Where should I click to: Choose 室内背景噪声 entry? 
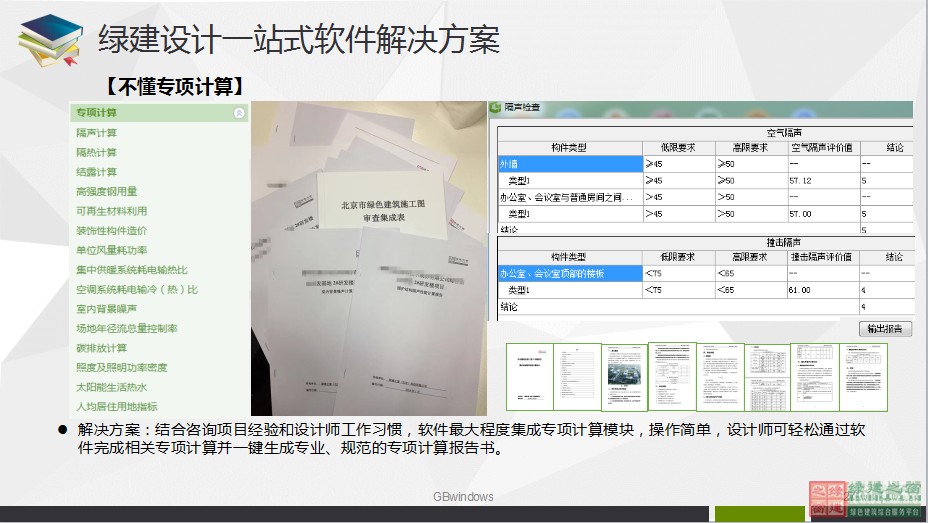(107, 308)
